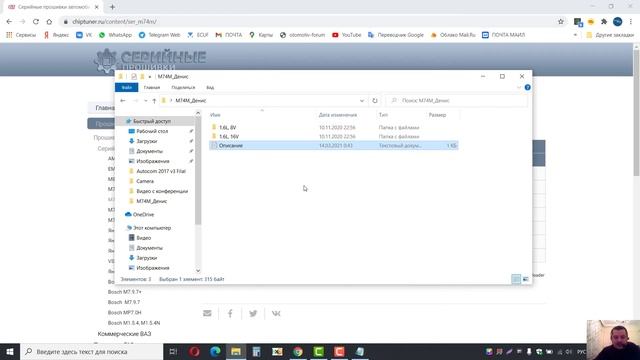The image size is (640, 360).
Task: Open Рабочий стол in Quick access
Action: [152, 131]
